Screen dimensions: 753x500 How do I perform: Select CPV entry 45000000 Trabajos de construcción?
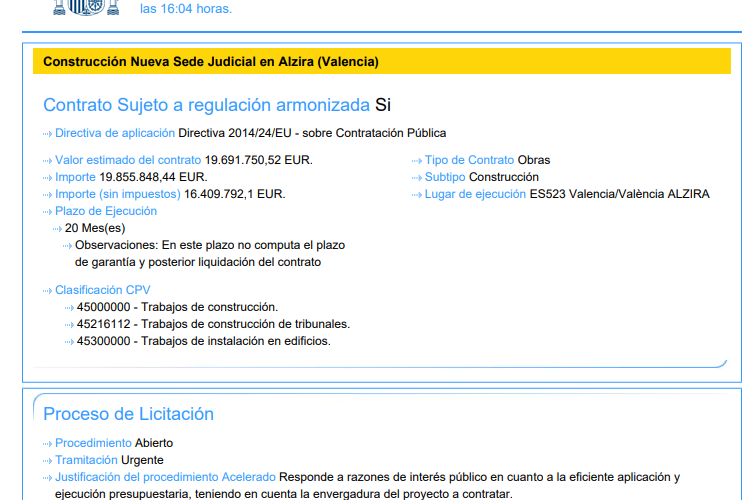tap(177, 307)
